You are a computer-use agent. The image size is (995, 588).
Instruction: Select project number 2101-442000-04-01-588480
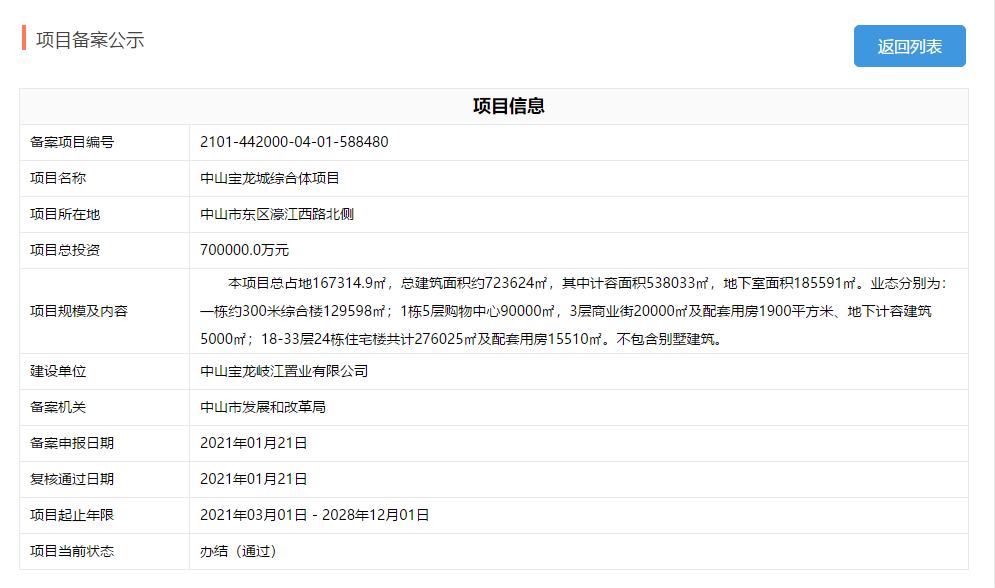[x=294, y=142]
